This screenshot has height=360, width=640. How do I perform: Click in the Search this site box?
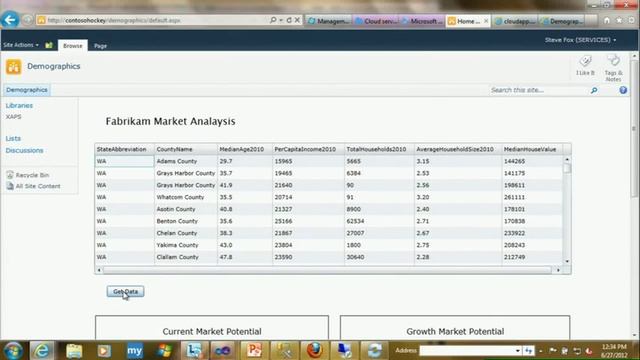(x=539, y=90)
